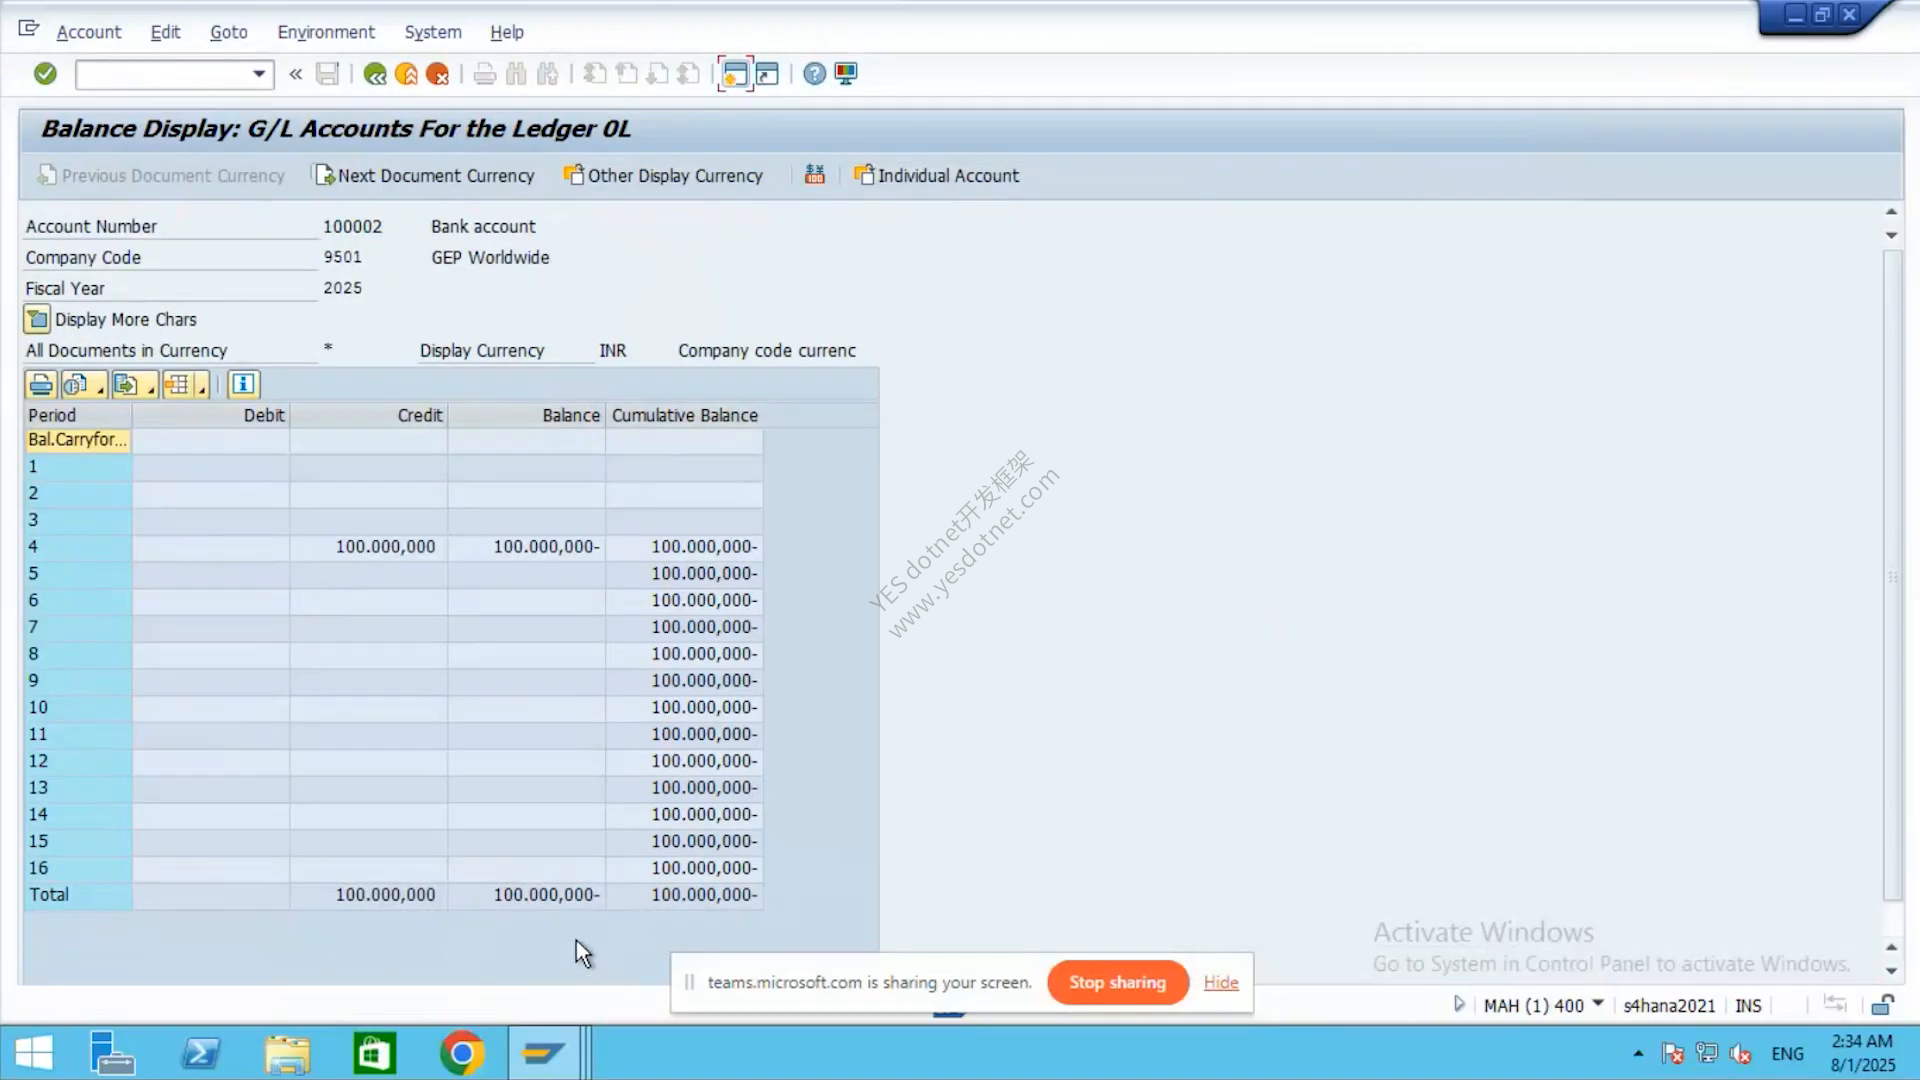Click the Generate Shortcut icon

pyautogui.click(x=767, y=74)
